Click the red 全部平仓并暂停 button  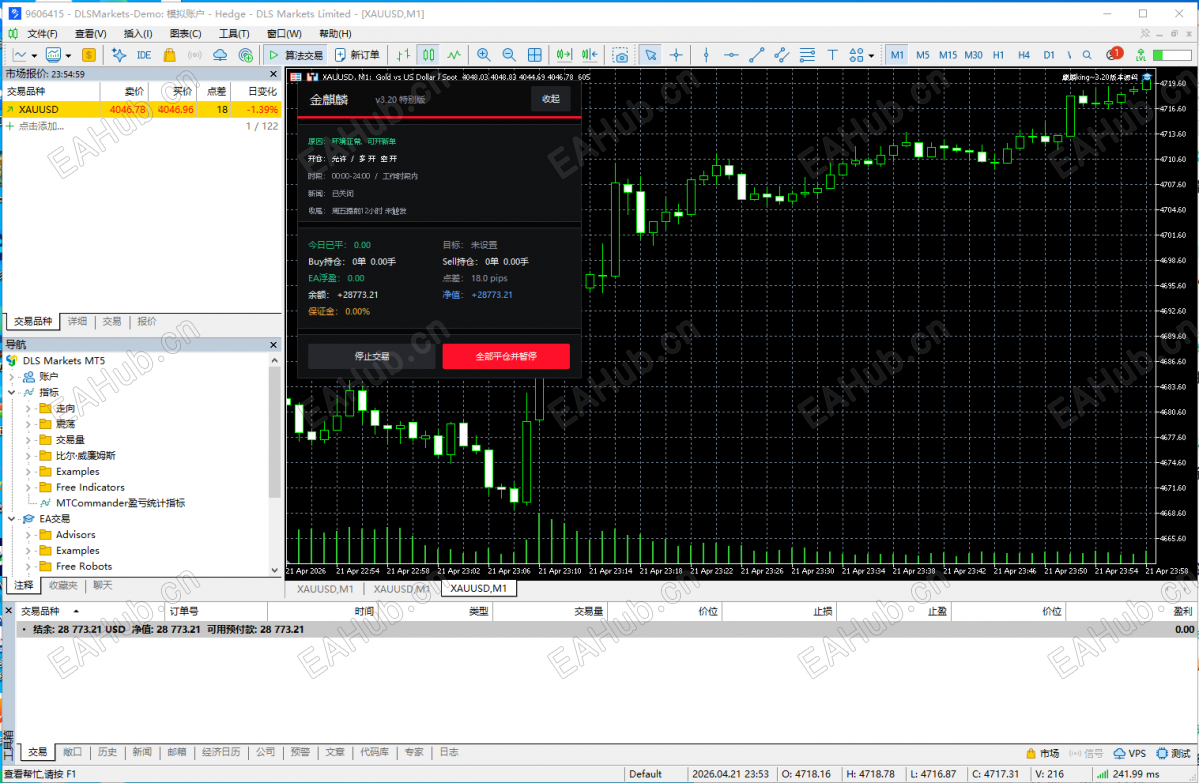click(506, 356)
